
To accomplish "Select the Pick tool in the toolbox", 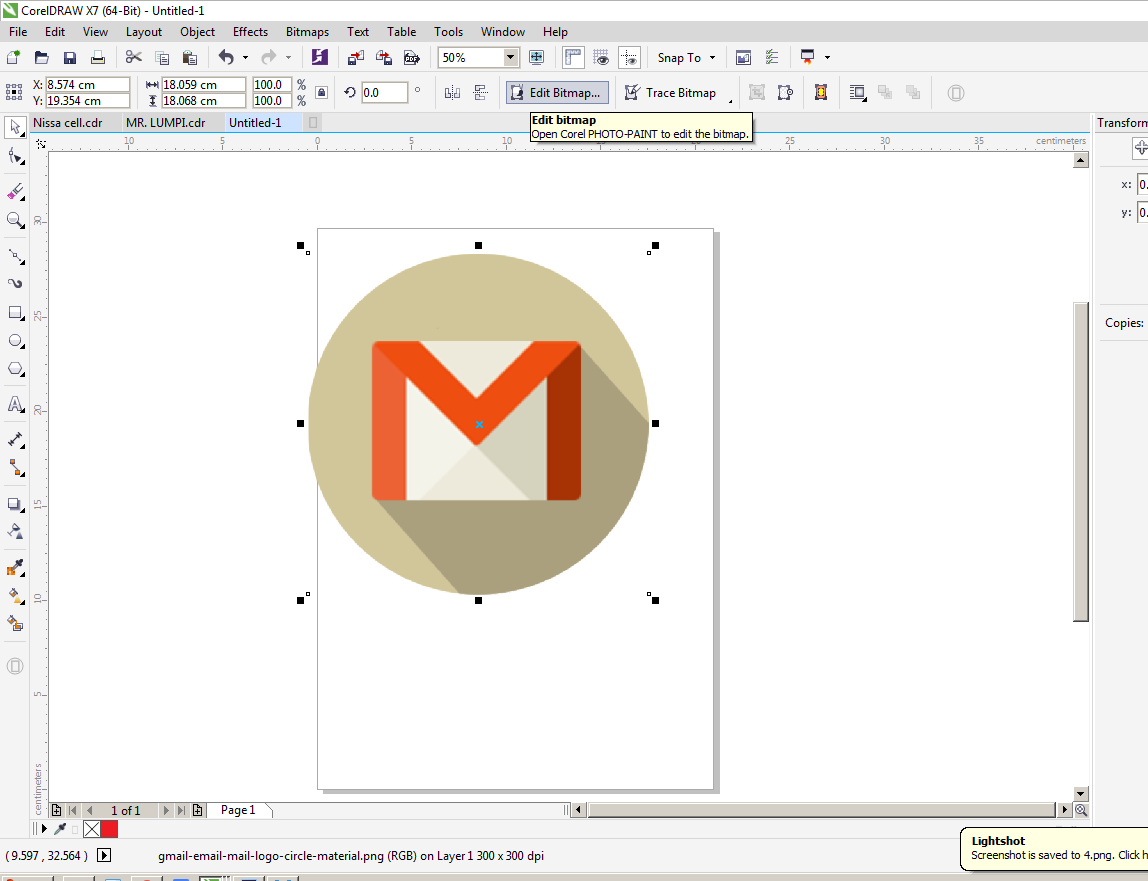I will (15, 127).
